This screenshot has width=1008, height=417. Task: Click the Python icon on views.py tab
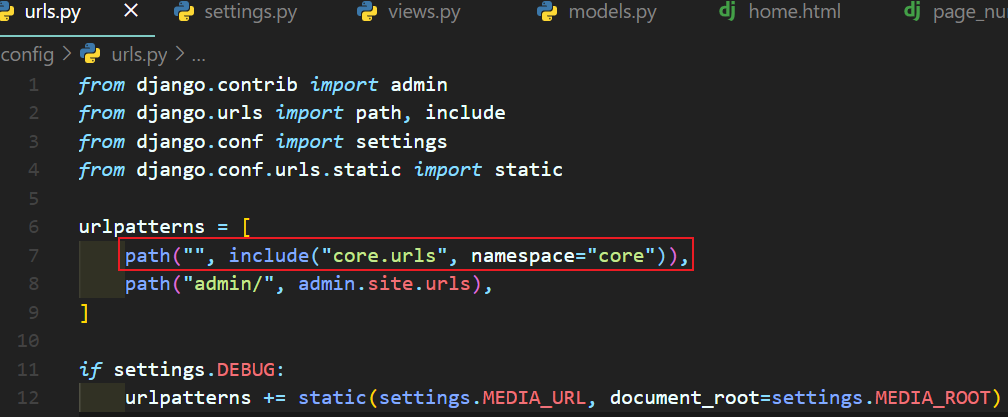click(367, 12)
